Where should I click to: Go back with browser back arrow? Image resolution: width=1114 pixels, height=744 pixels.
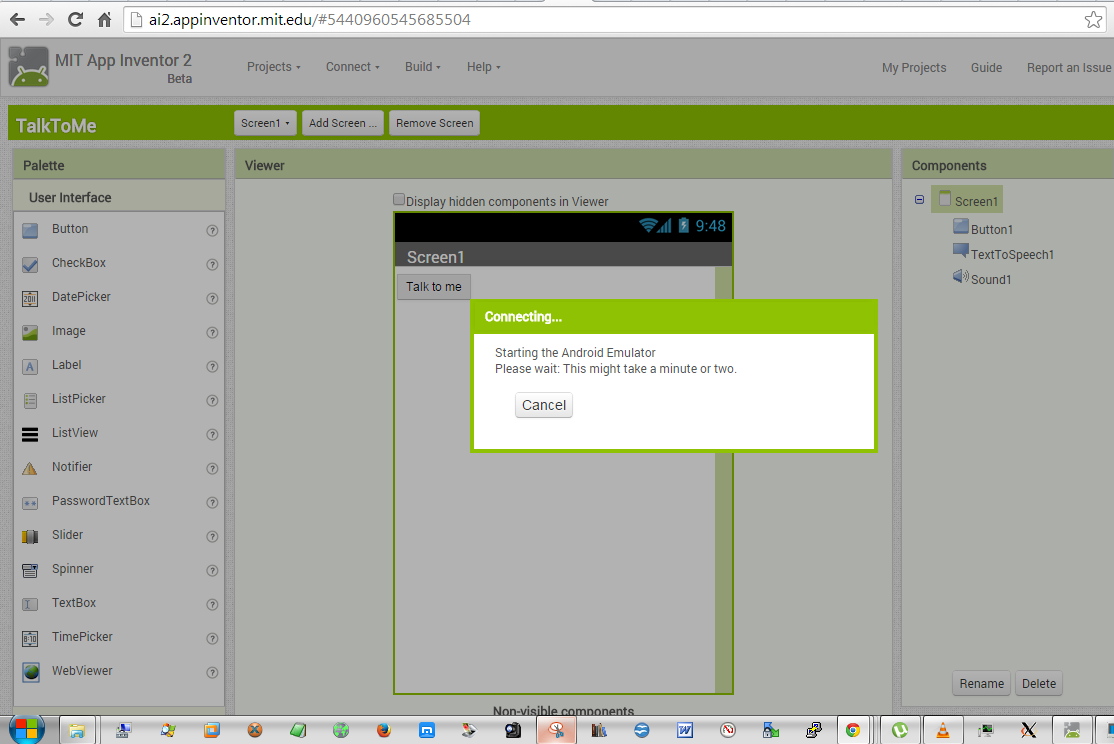coord(17,19)
